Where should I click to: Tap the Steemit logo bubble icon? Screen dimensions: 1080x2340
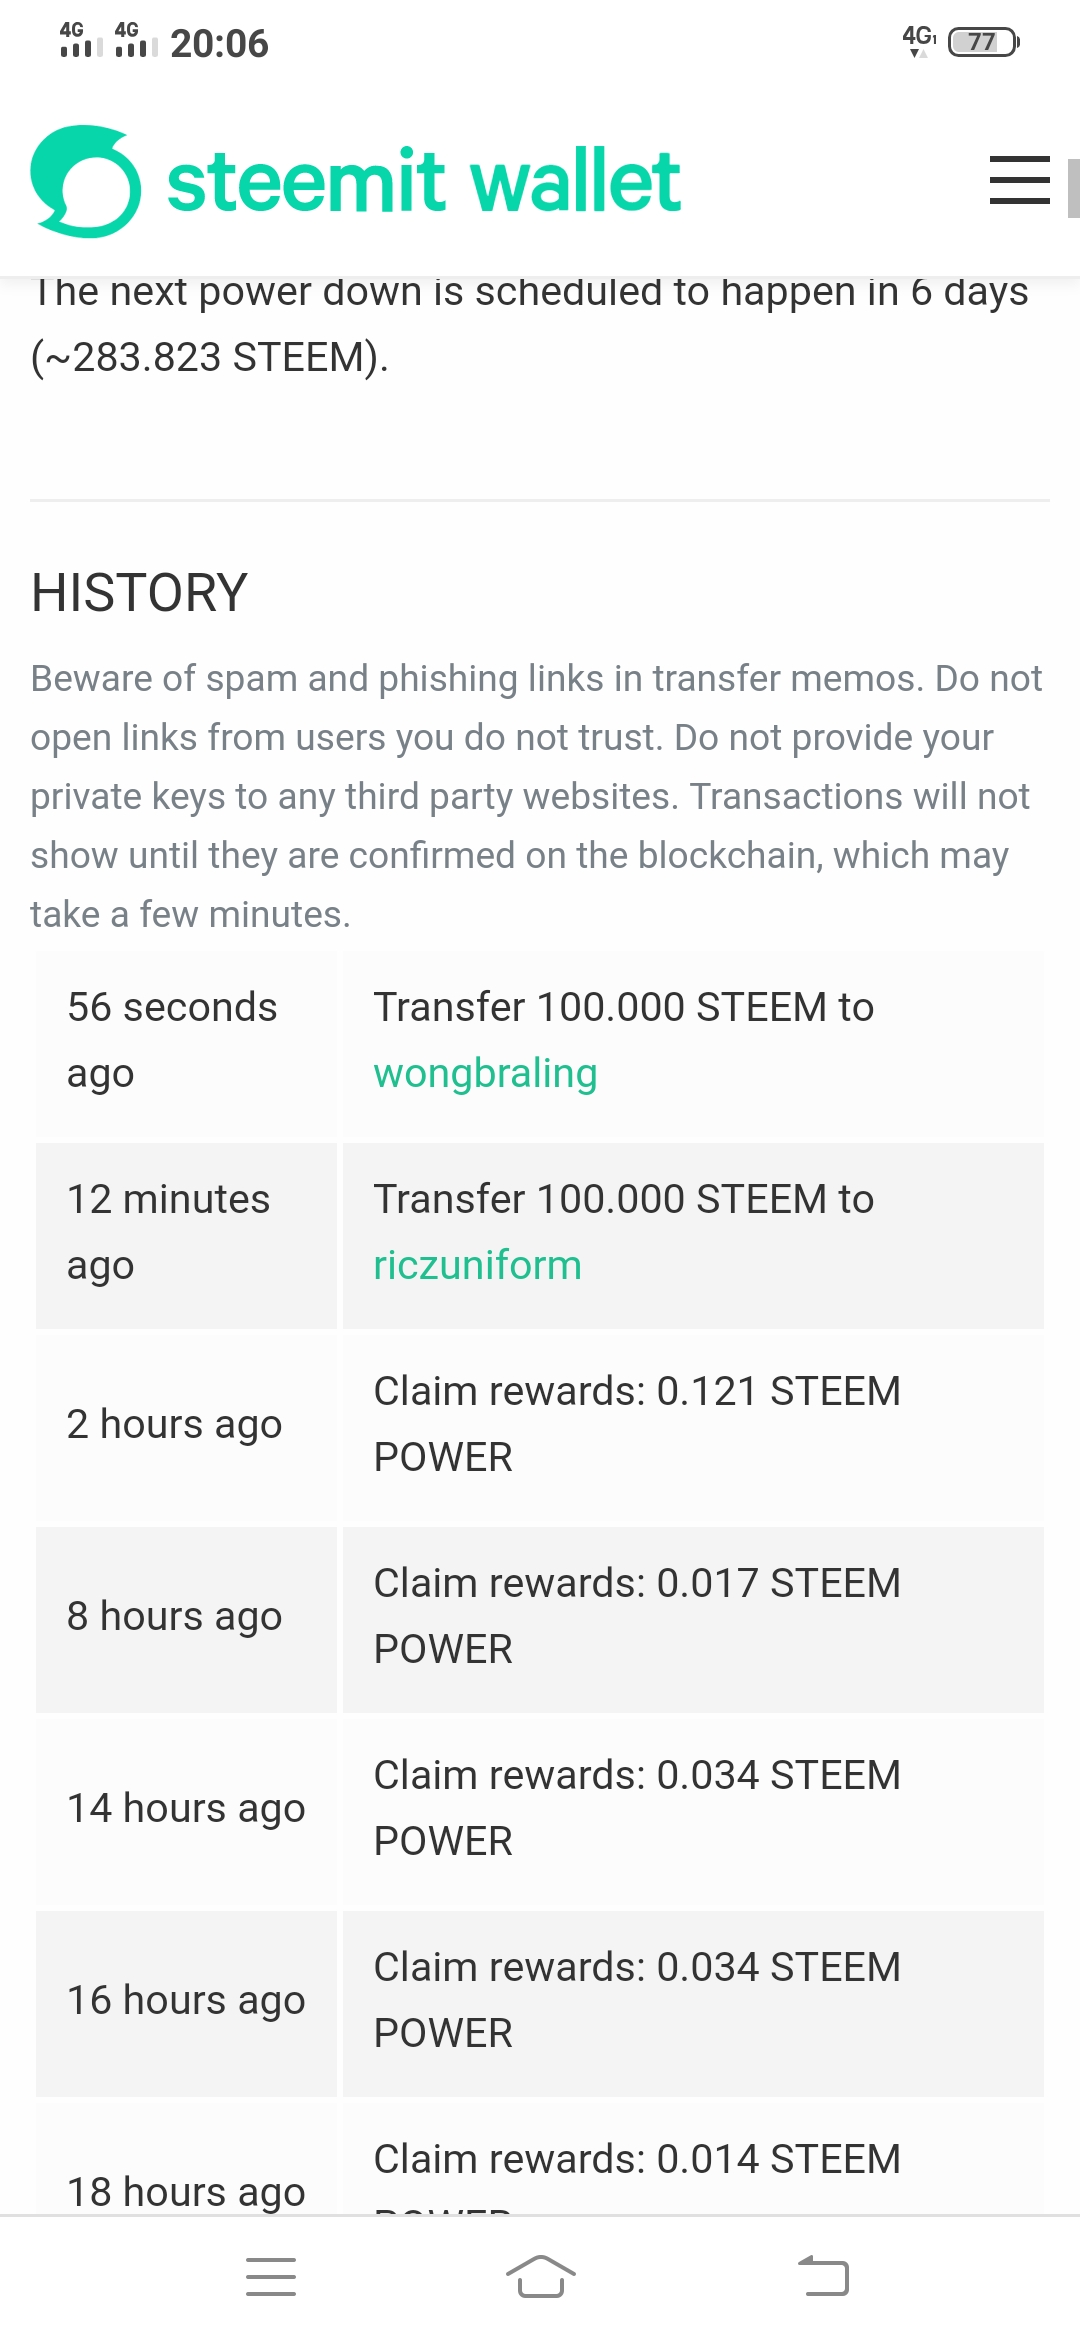pos(86,181)
